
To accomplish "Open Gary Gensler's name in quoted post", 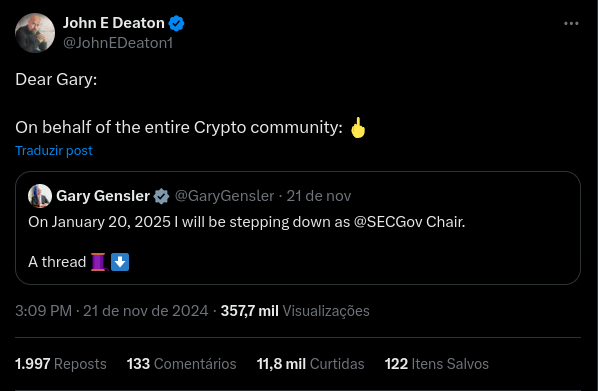I will [103, 196].
